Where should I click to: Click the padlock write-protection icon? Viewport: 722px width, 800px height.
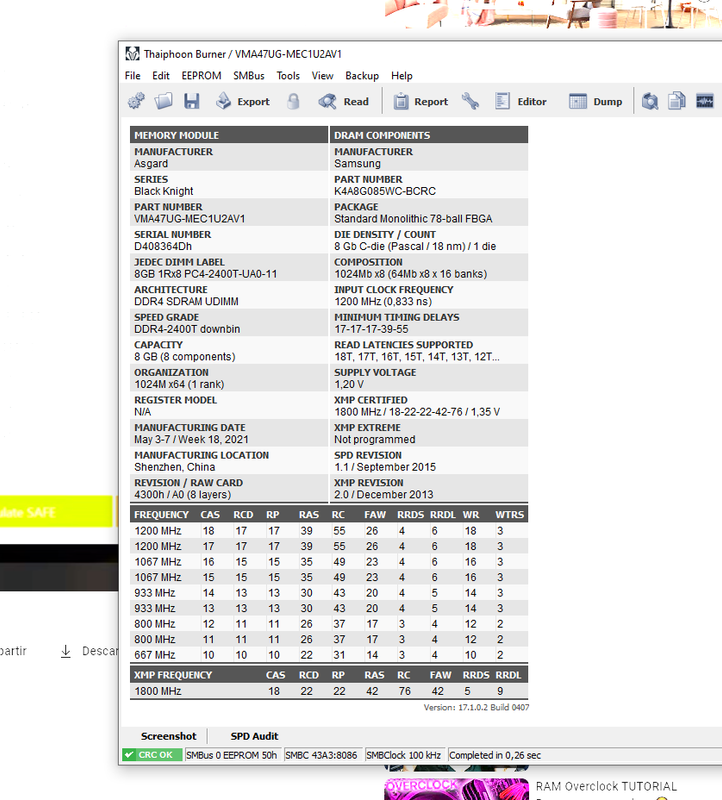(x=293, y=101)
